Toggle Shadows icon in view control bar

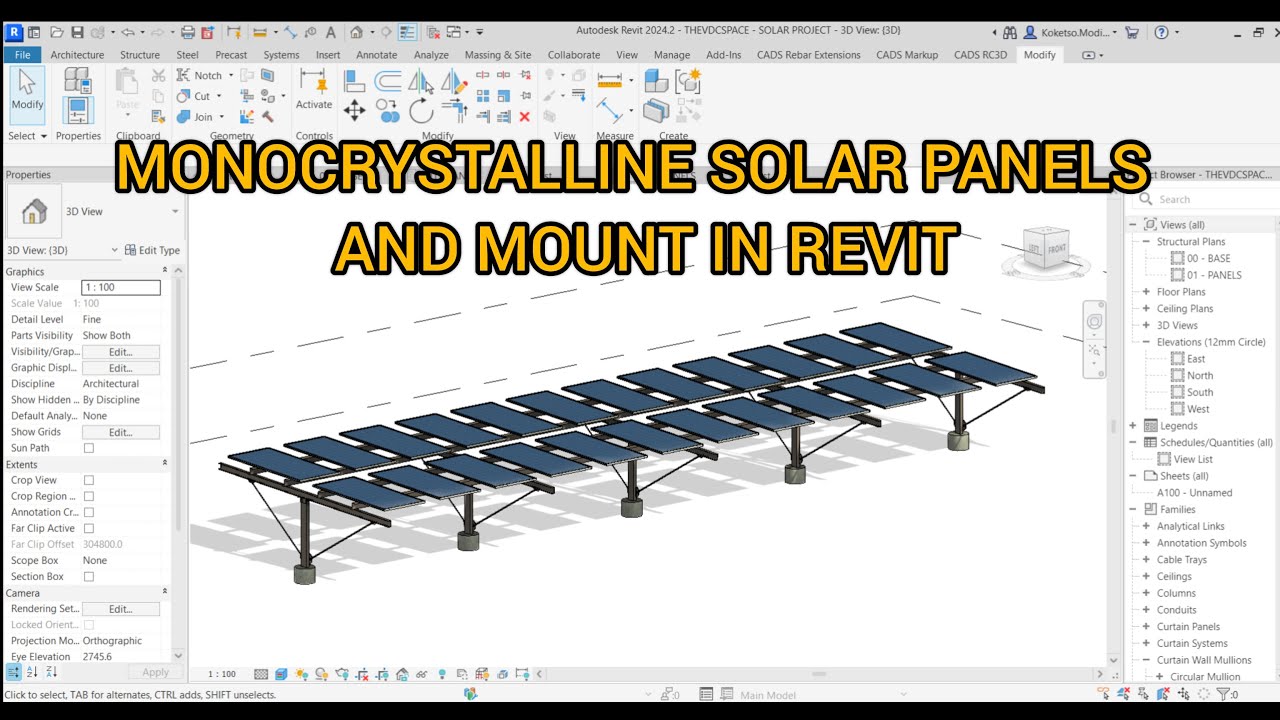(x=321, y=674)
